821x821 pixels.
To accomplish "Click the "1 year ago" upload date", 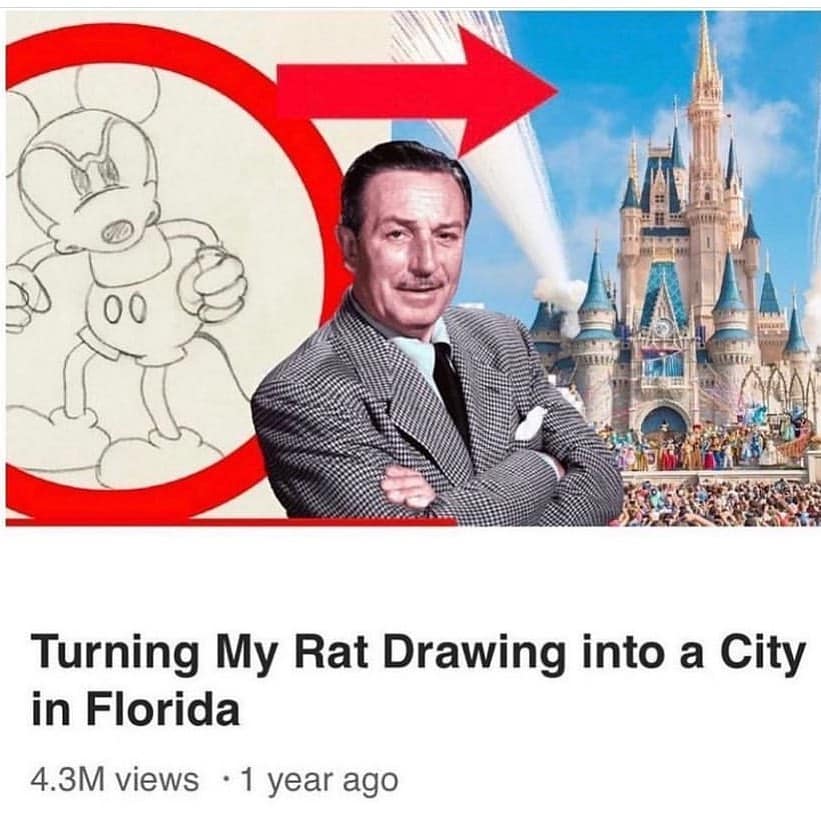I will pyautogui.click(x=319, y=781).
